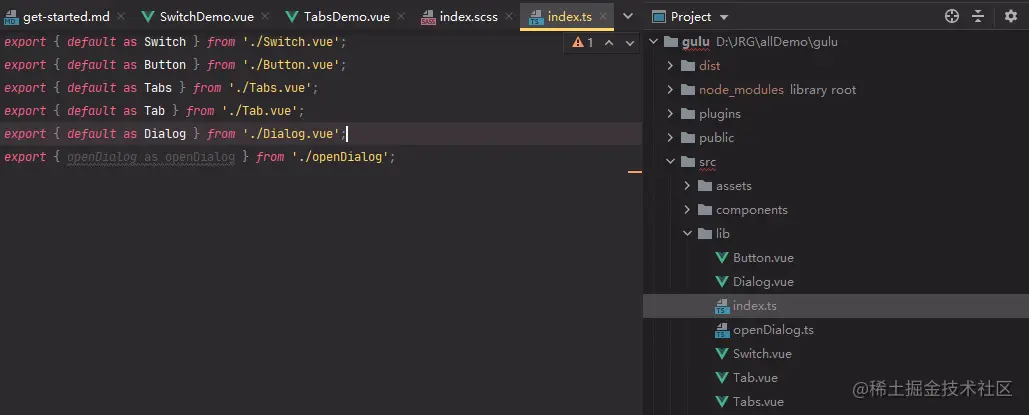Viewport: 1029px width, 415px height.
Task: Select the assets folder in tree
Action: (x=734, y=186)
